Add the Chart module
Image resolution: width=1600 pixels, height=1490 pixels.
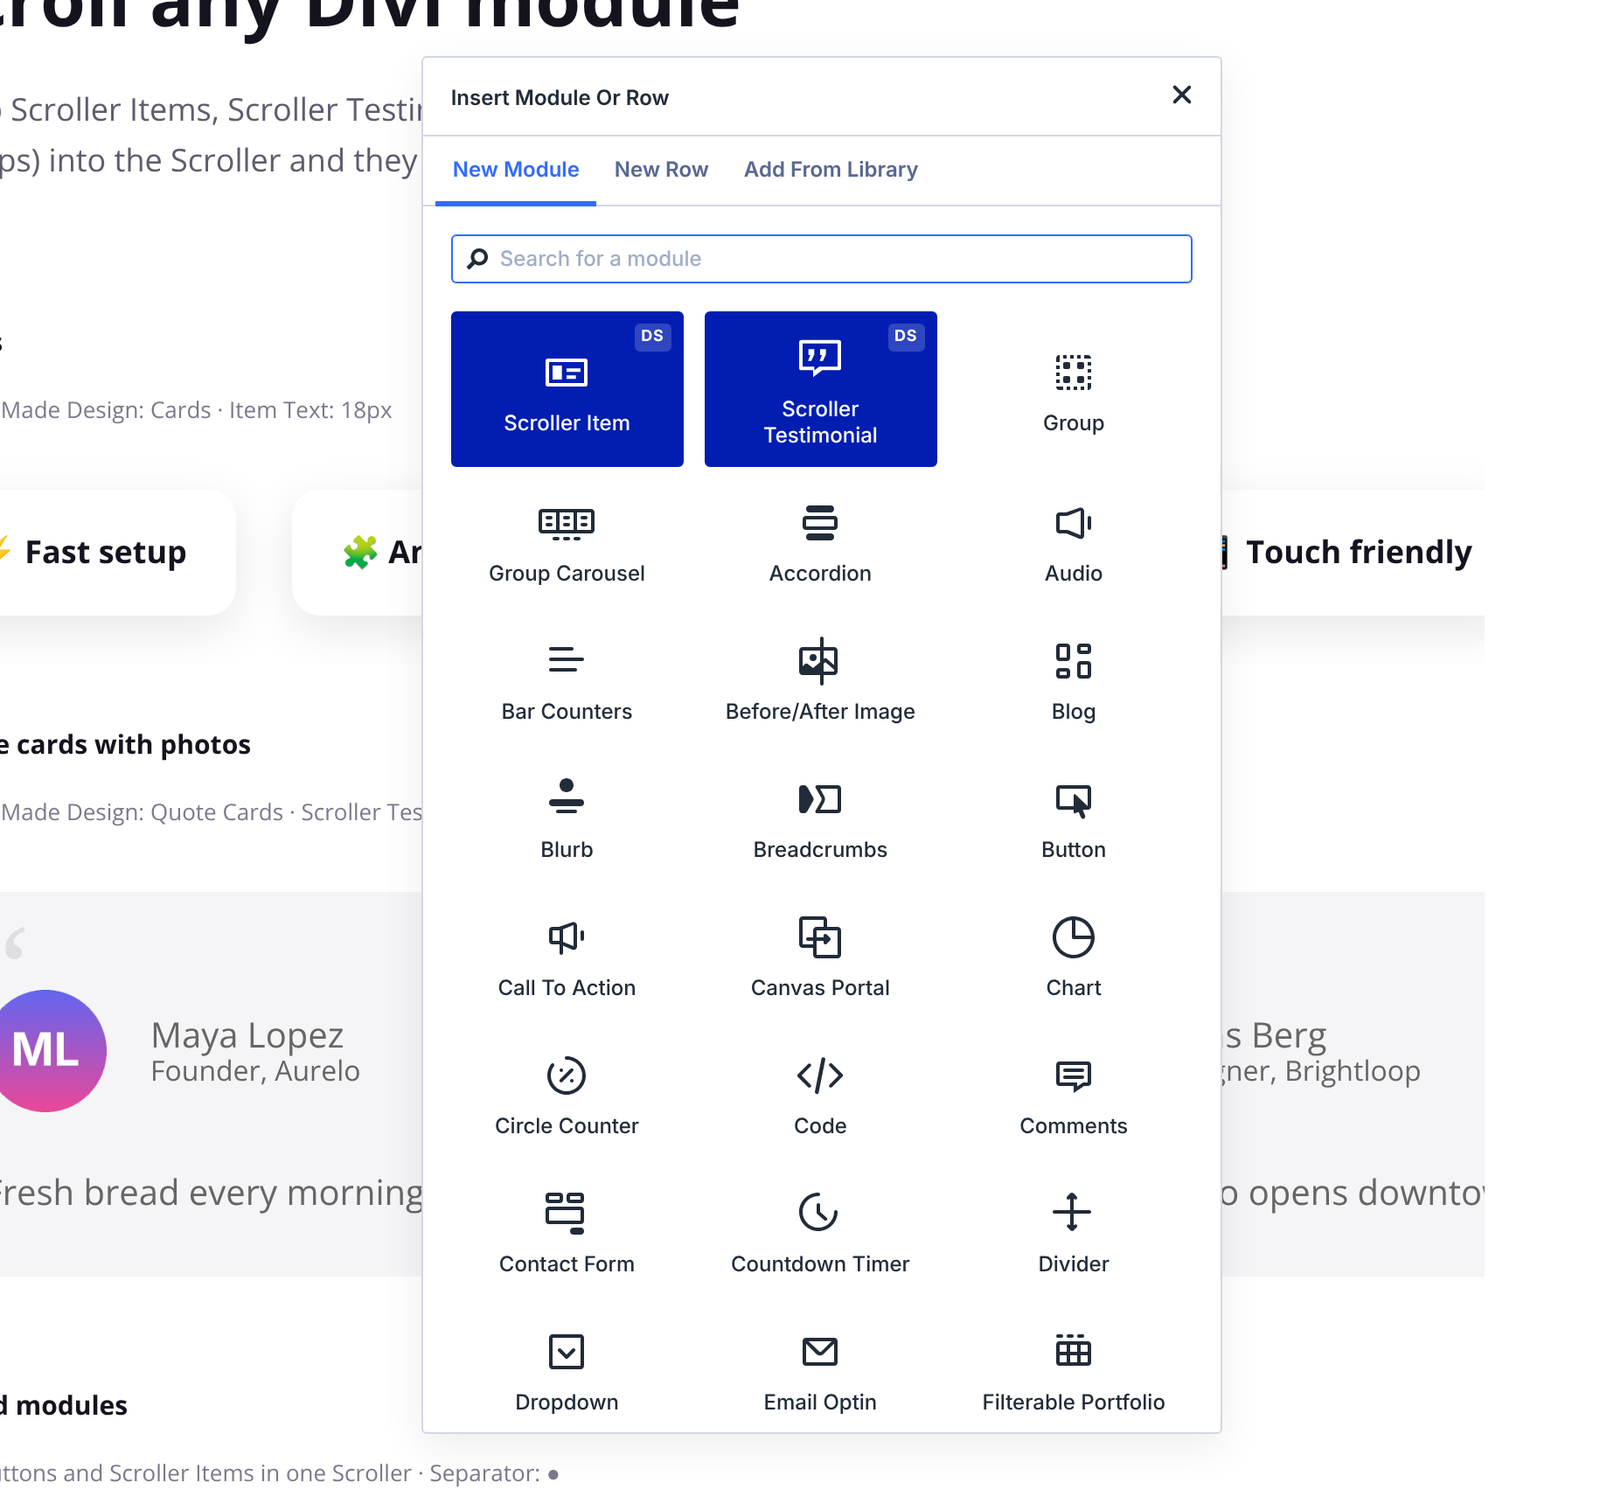click(1073, 958)
